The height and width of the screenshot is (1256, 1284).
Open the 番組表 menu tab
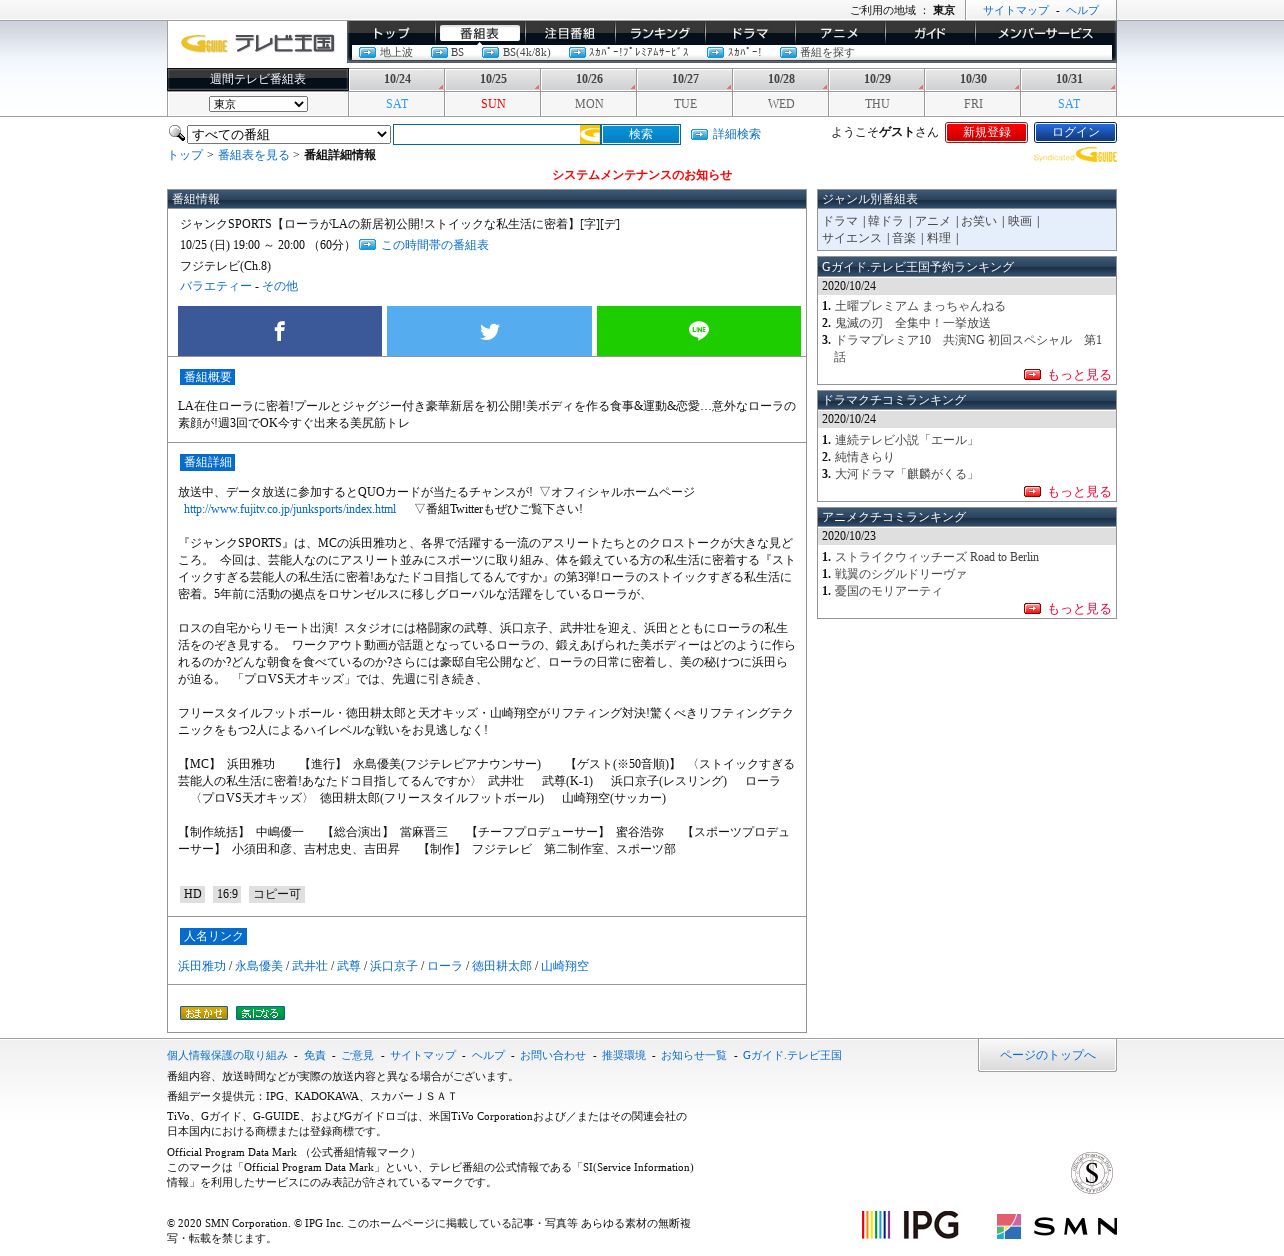coord(480,33)
